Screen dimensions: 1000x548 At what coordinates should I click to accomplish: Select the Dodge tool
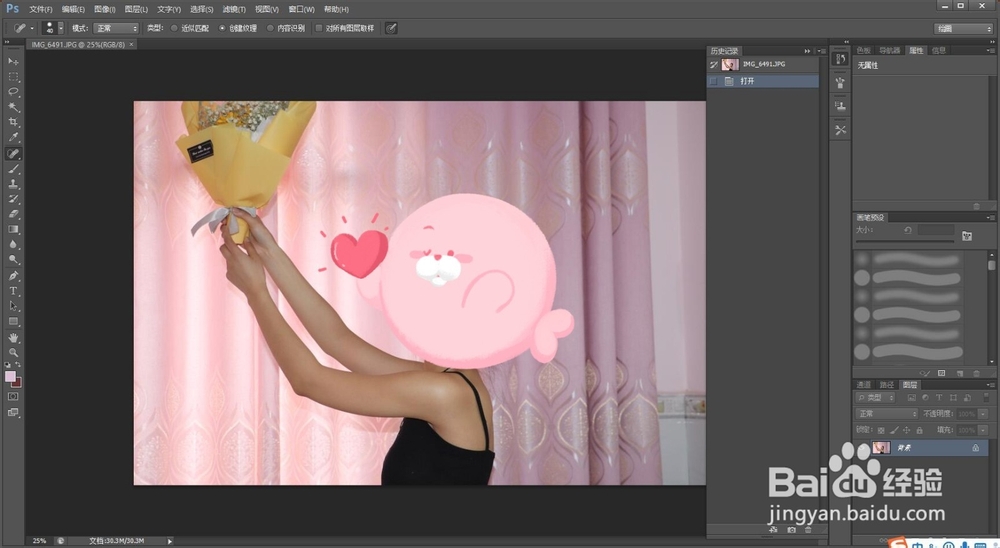tap(13, 260)
